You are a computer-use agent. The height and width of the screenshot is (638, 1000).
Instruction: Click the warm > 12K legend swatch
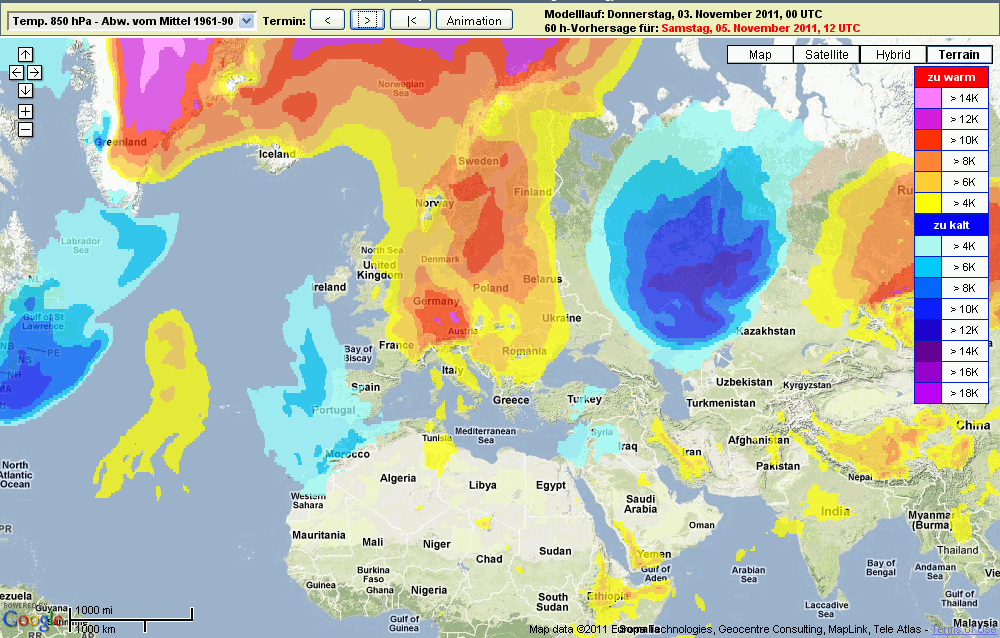pyautogui.click(x=928, y=119)
